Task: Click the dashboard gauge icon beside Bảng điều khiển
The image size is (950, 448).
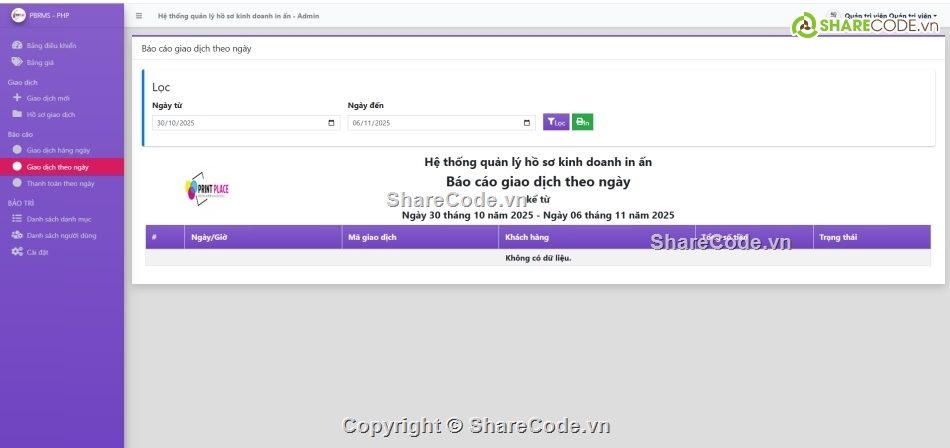Action: pyautogui.click(x=17, y=45)
